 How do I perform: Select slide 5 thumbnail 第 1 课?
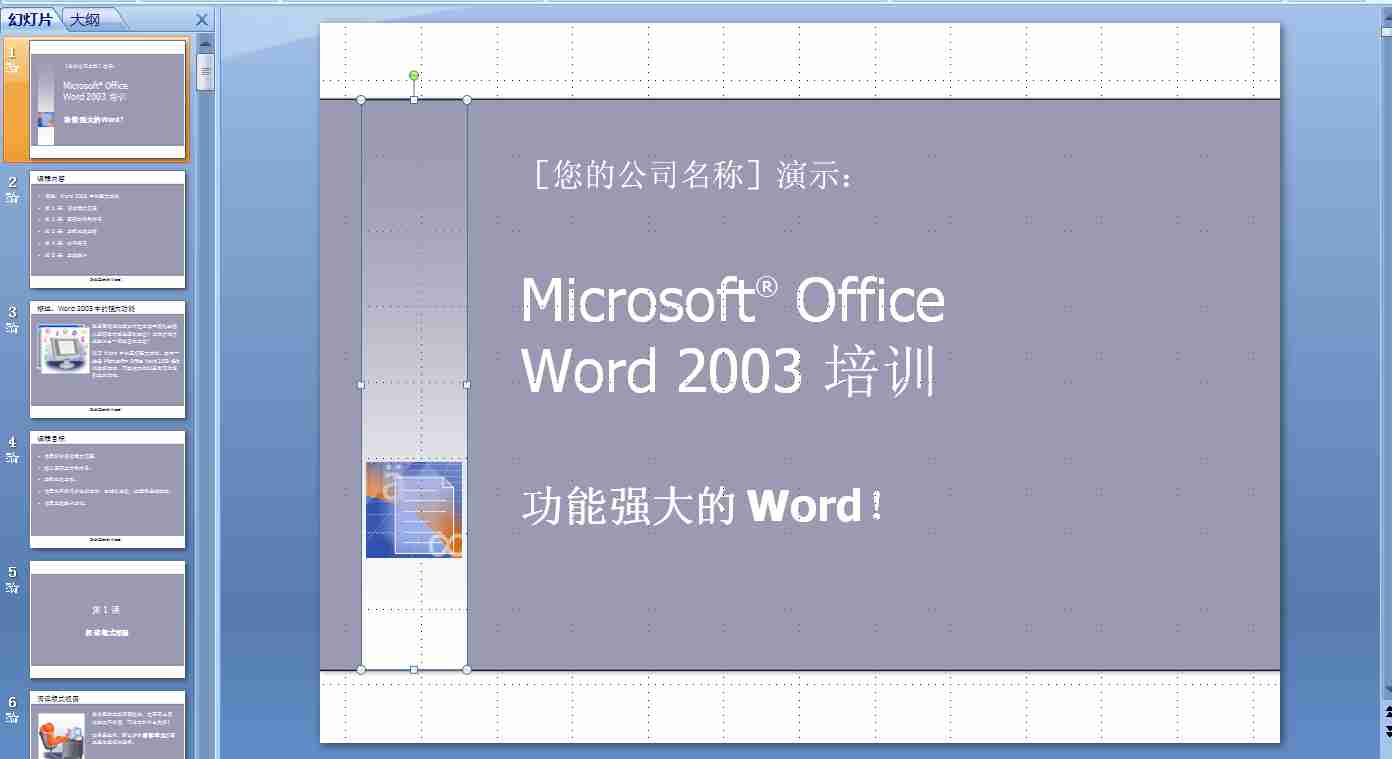click(108, 619)
